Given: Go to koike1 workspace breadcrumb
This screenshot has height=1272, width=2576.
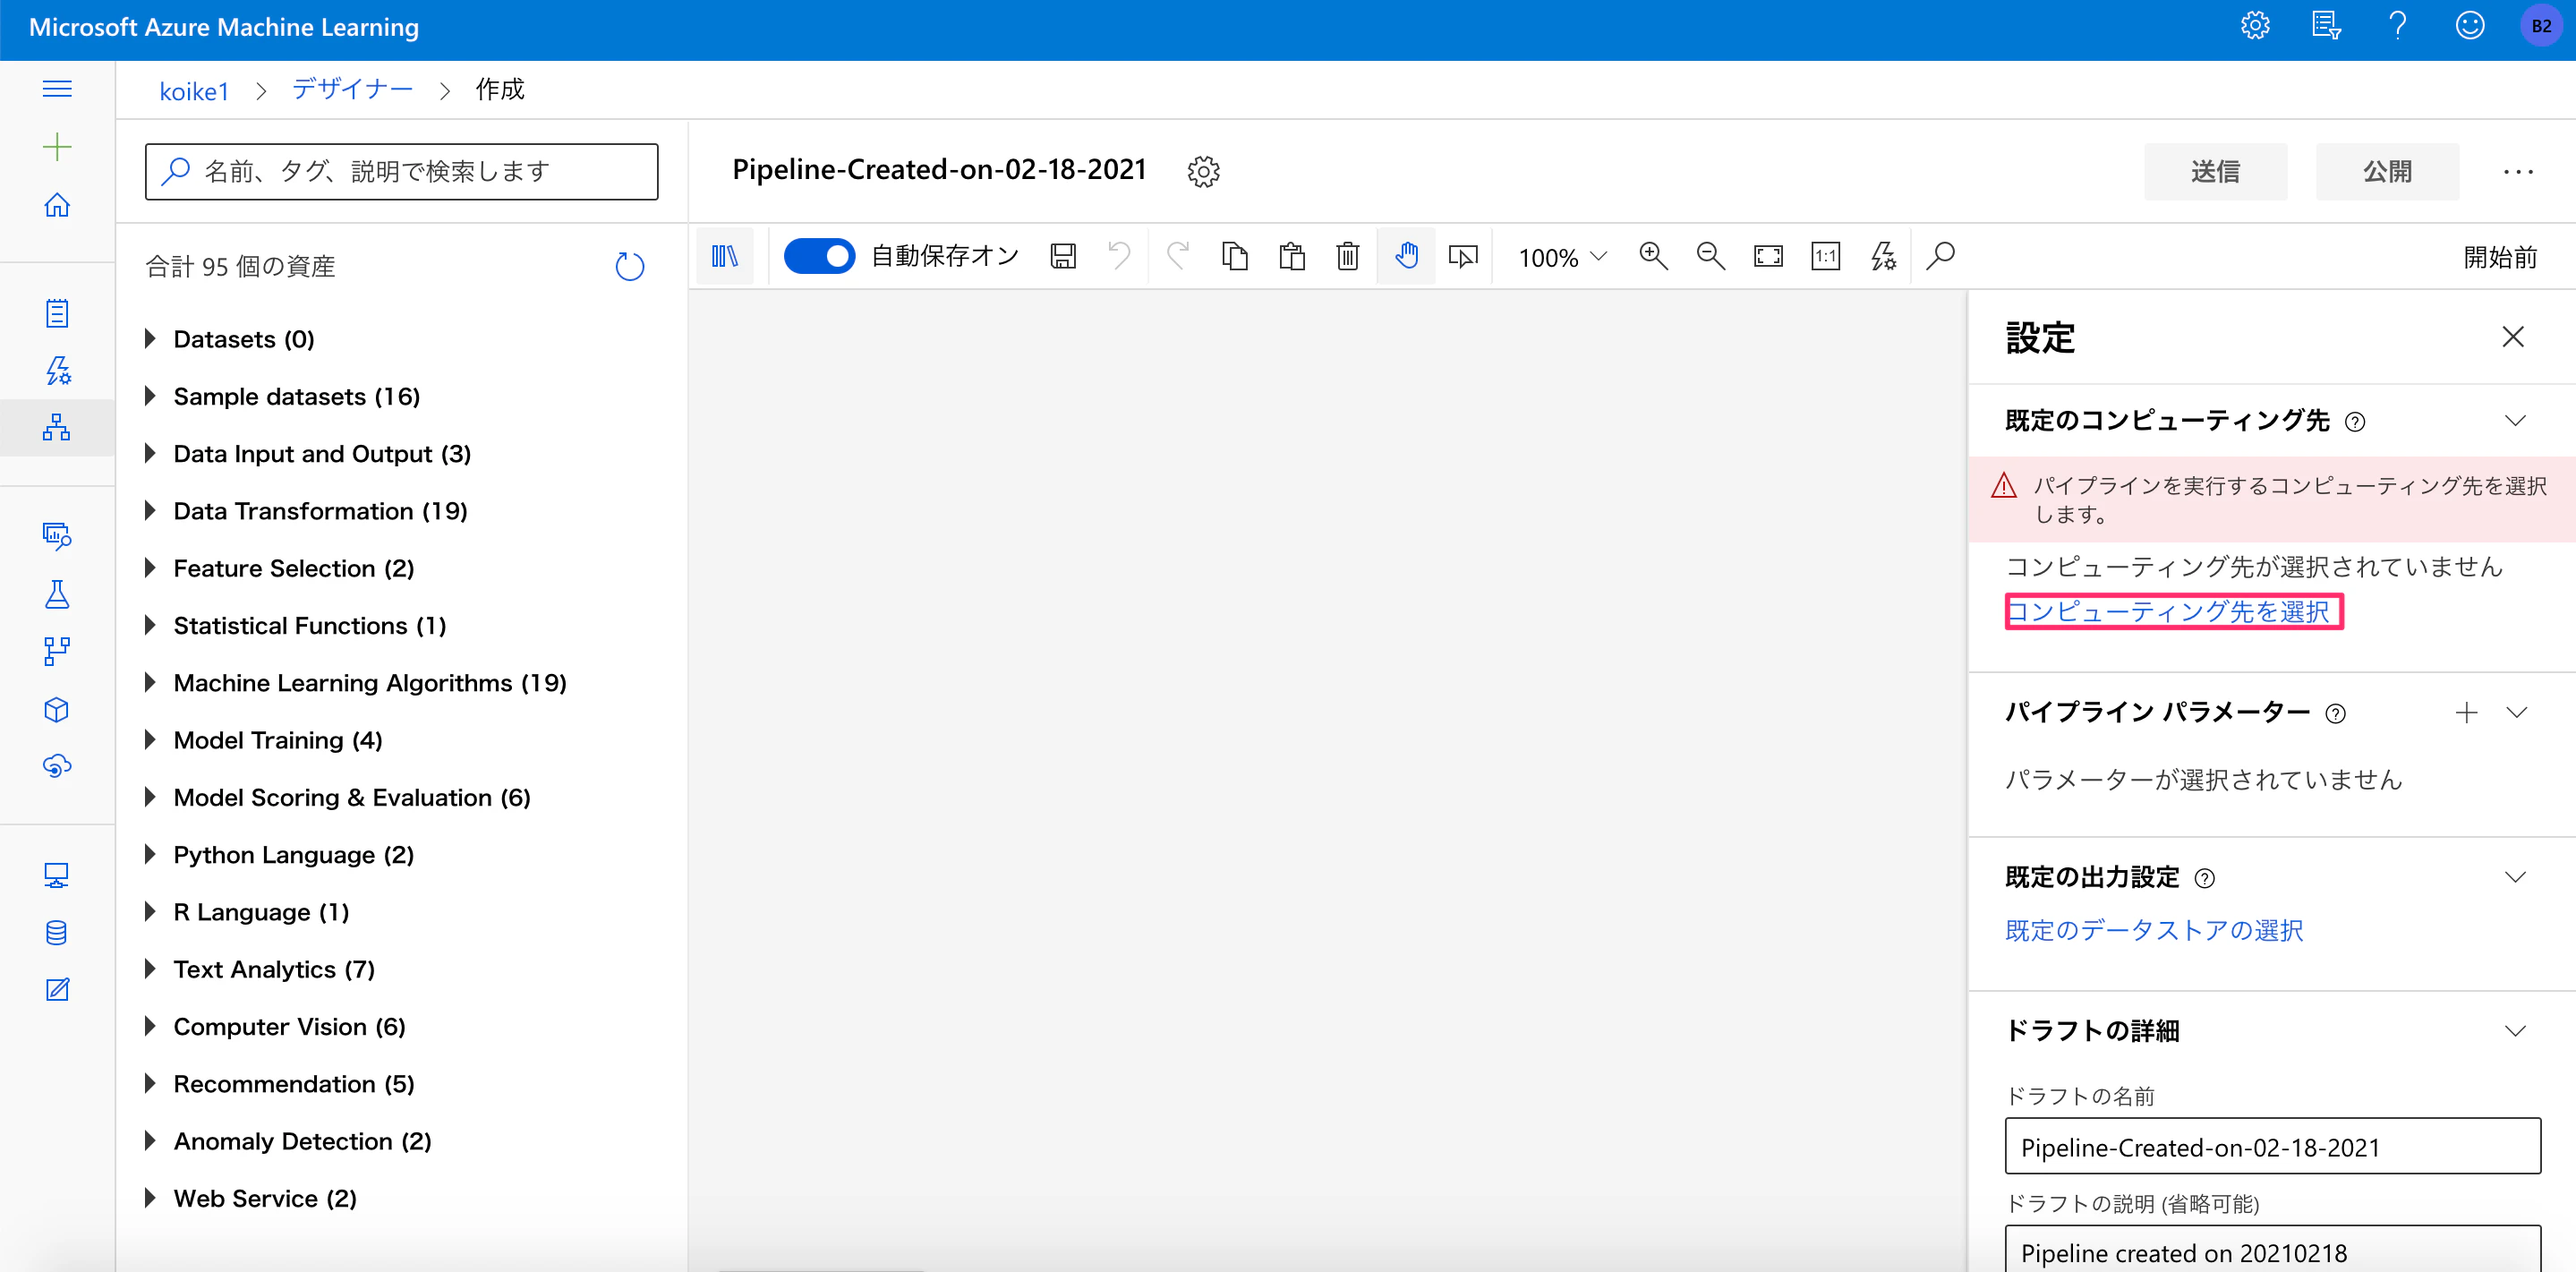Looking at the screenshot, I should [x=194, y=91].
